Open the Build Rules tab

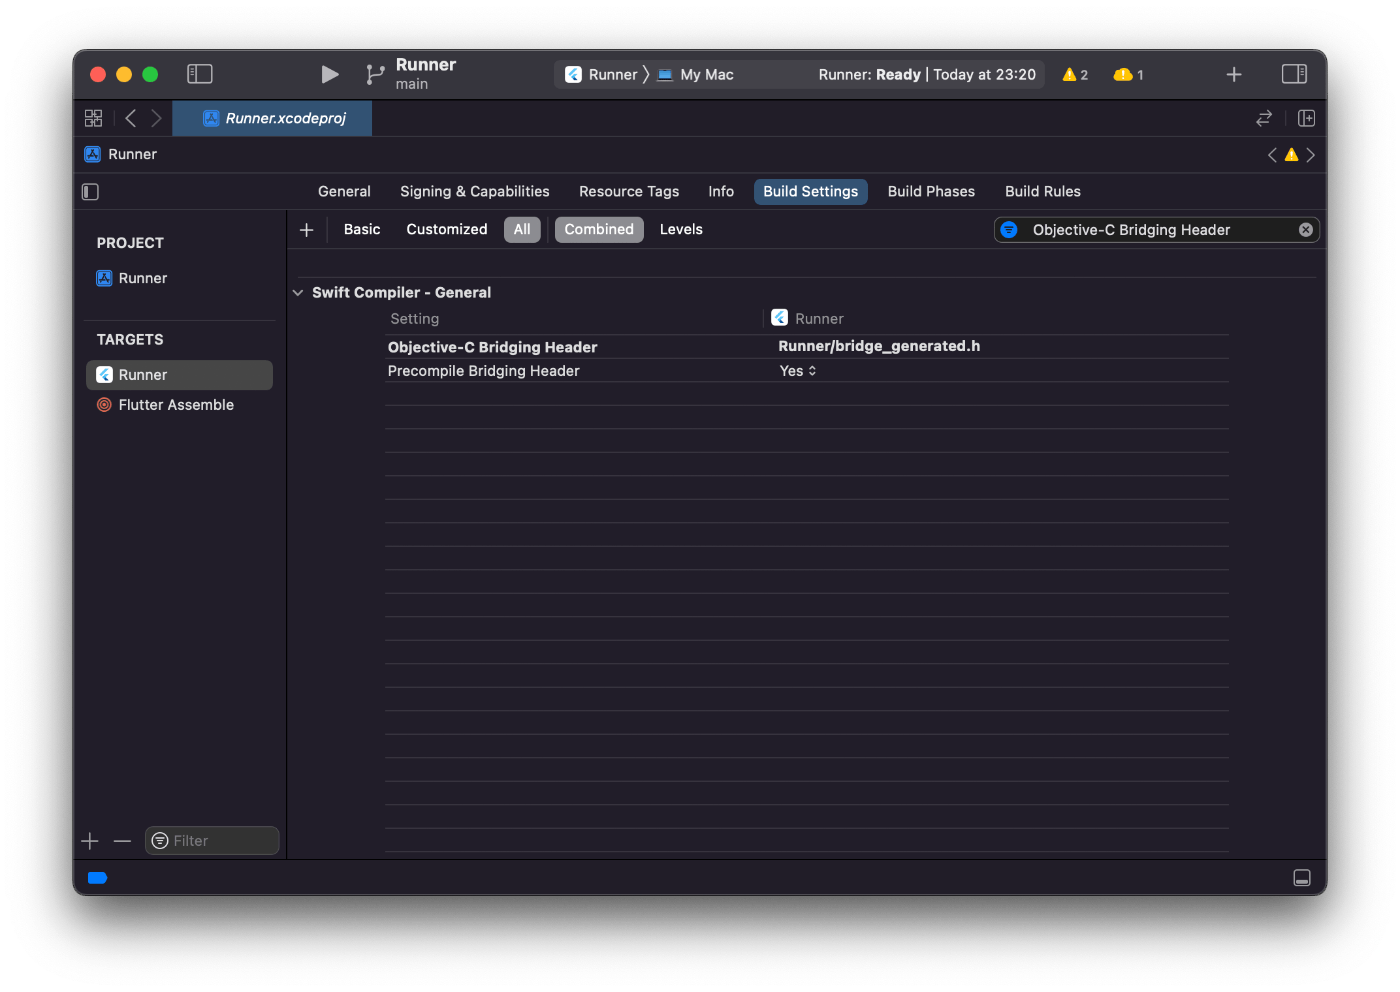click(x=1043, y=191)
